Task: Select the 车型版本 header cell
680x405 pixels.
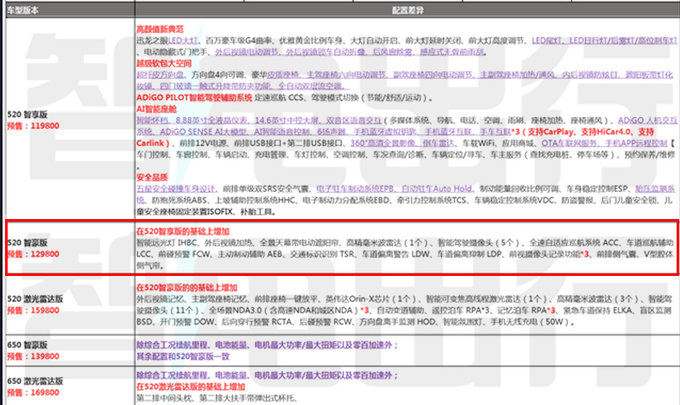Action: (x=70, y=10)
